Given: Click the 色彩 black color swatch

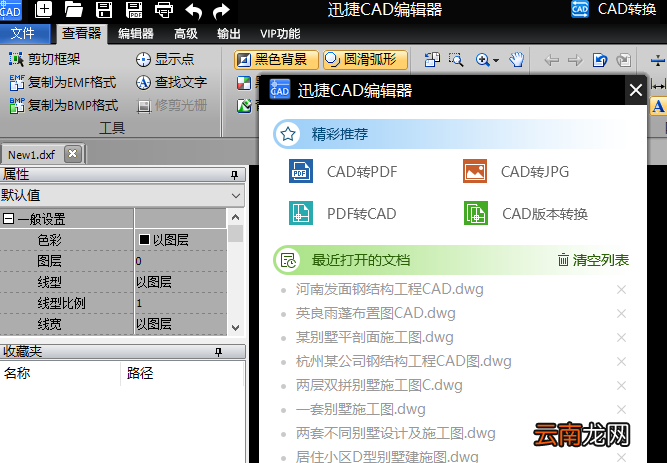Looking at the screenshot, I should [144, 240].
